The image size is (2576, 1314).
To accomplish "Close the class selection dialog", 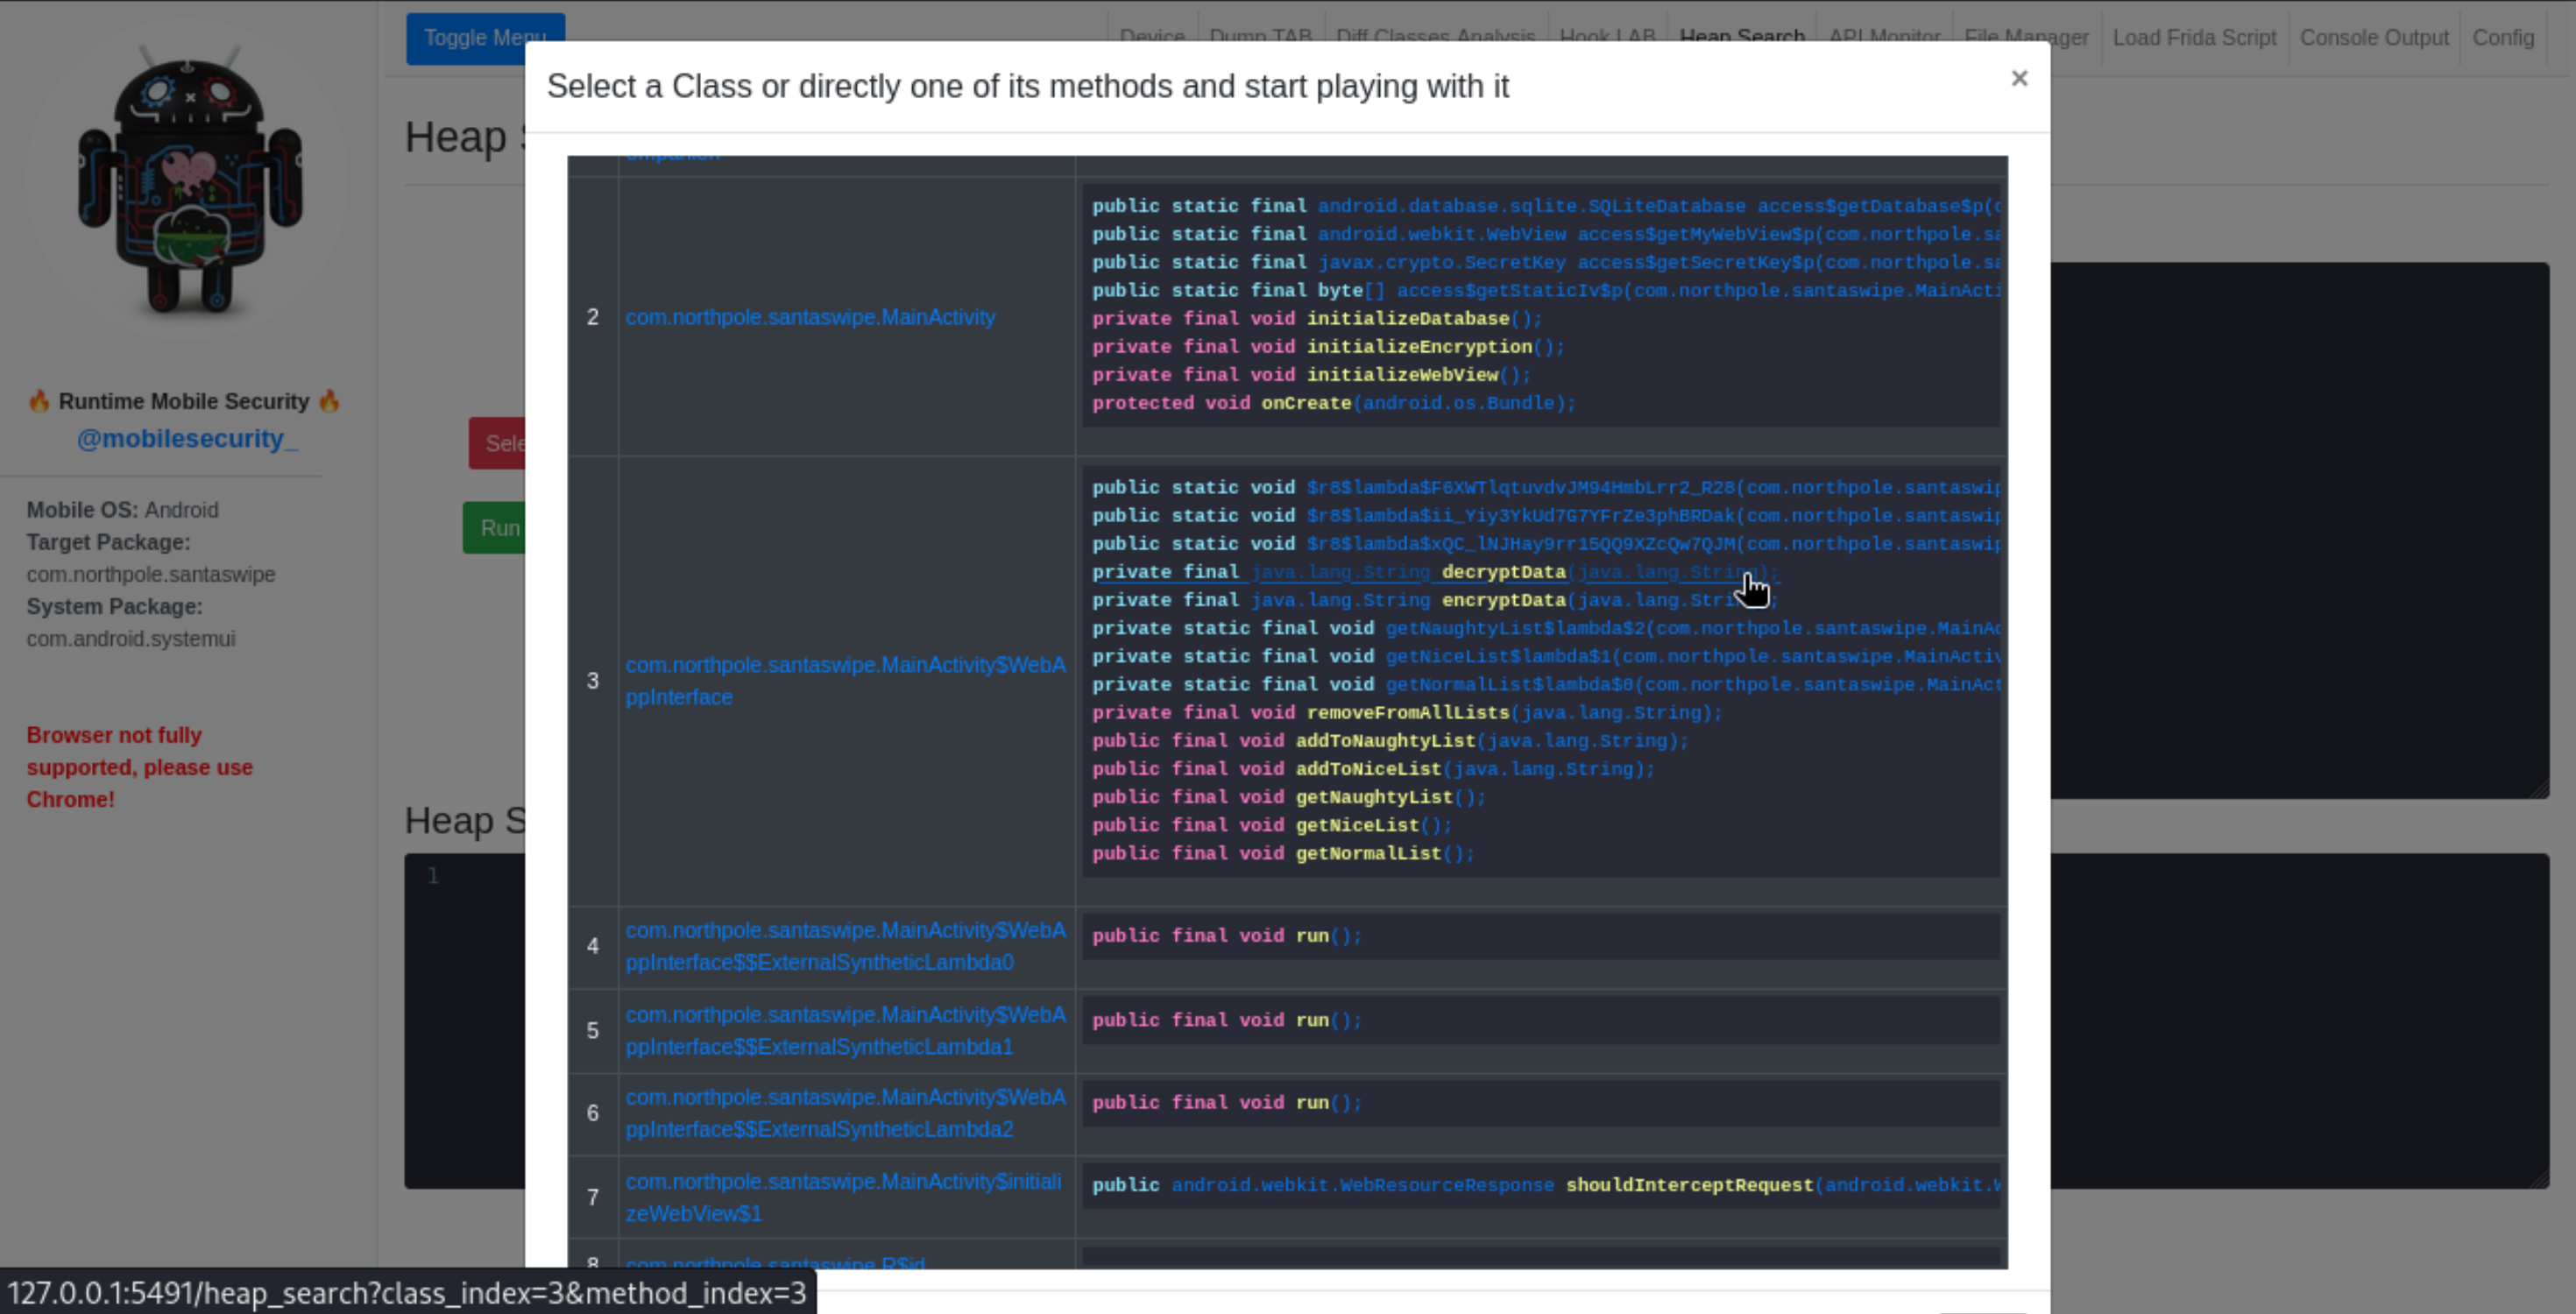I will click(x=2019, y=79).
